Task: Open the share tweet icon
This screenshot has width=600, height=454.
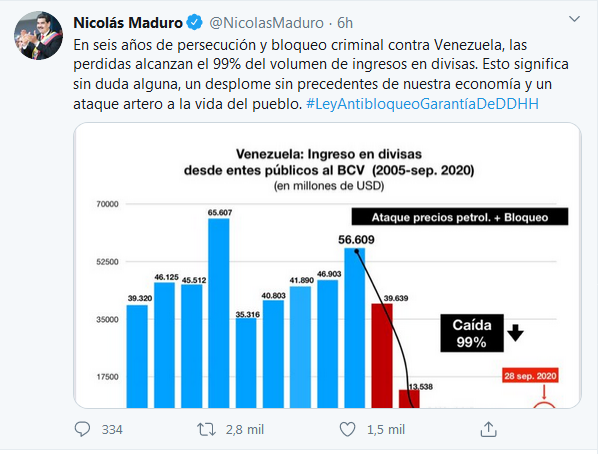Action: pyautogui.click(x=488, y=429)
